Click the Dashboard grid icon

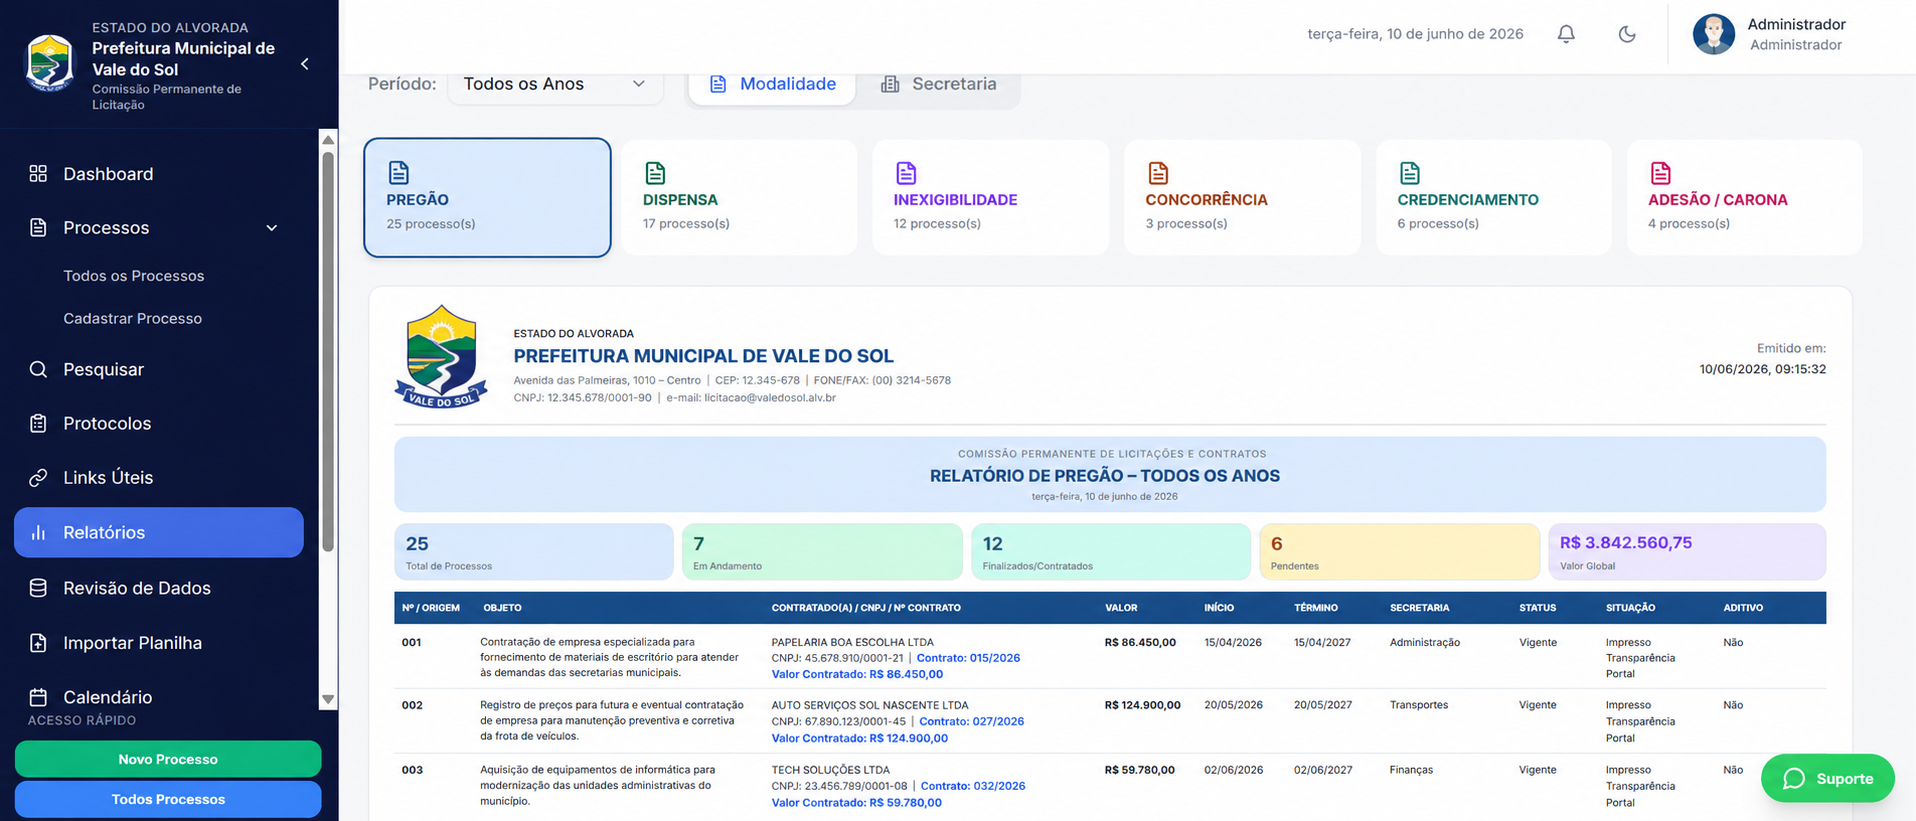point(38,174)
